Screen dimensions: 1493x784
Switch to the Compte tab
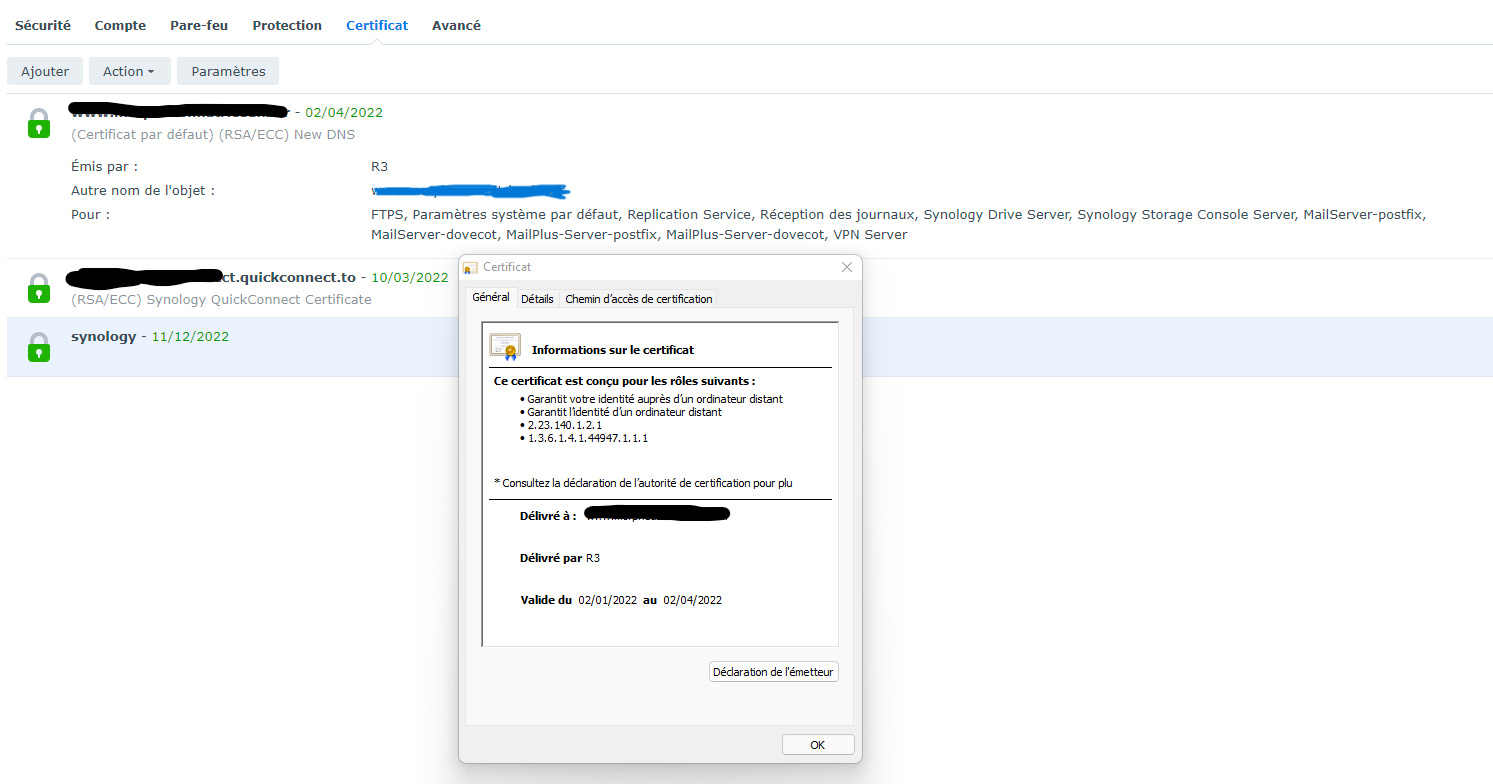pyautogui.click(x=120, y=26)
